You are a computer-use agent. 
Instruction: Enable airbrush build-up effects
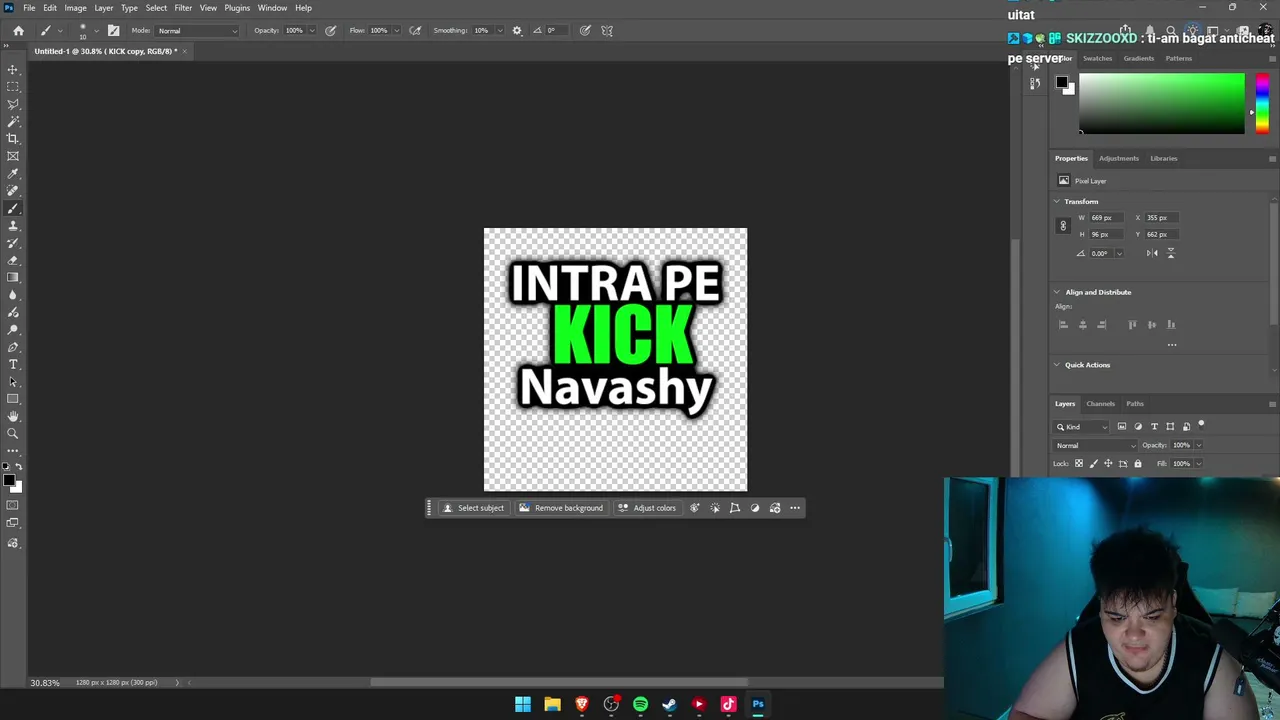click(415, 30)
